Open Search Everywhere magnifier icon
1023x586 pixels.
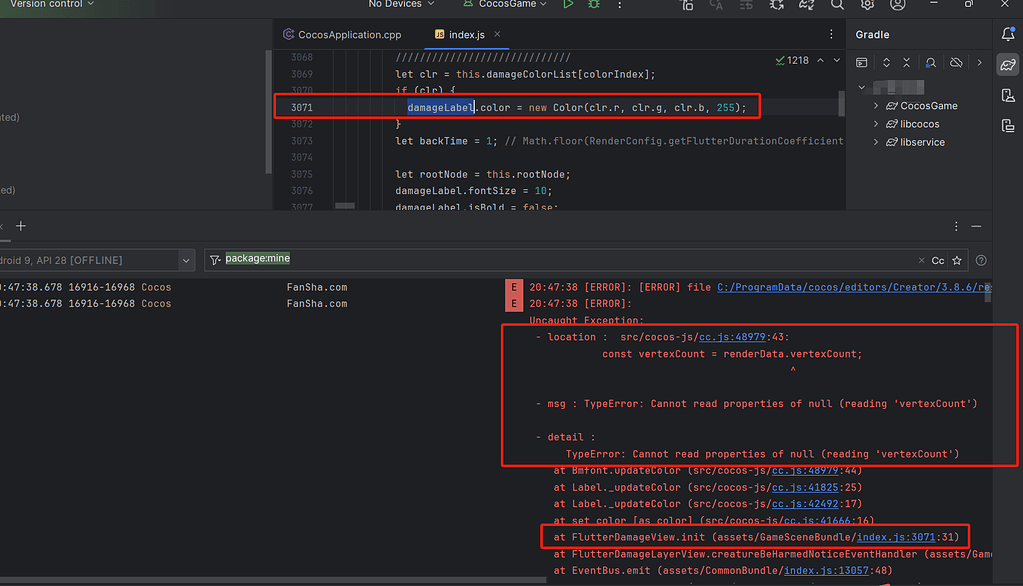[835, 6]
